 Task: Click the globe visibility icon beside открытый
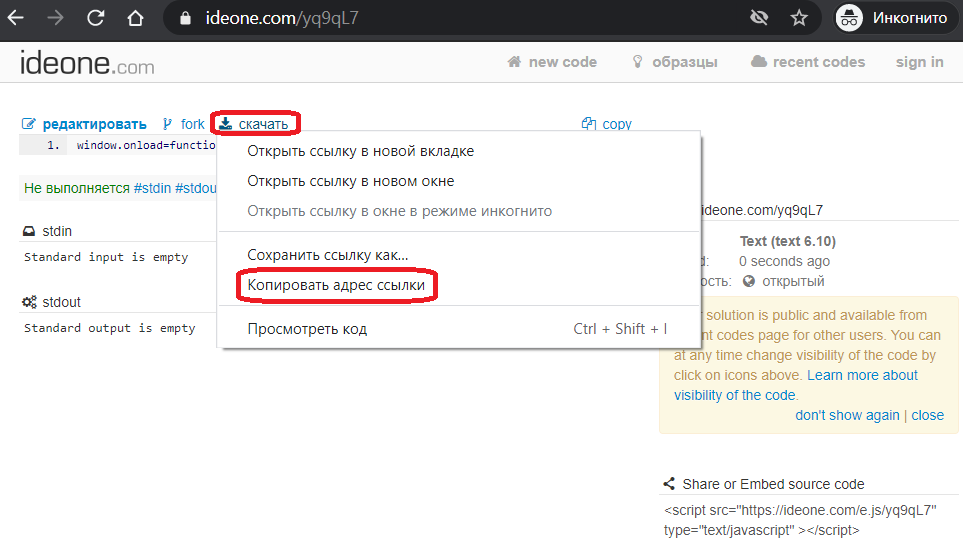pyautogui.click(x=749, y=281)
